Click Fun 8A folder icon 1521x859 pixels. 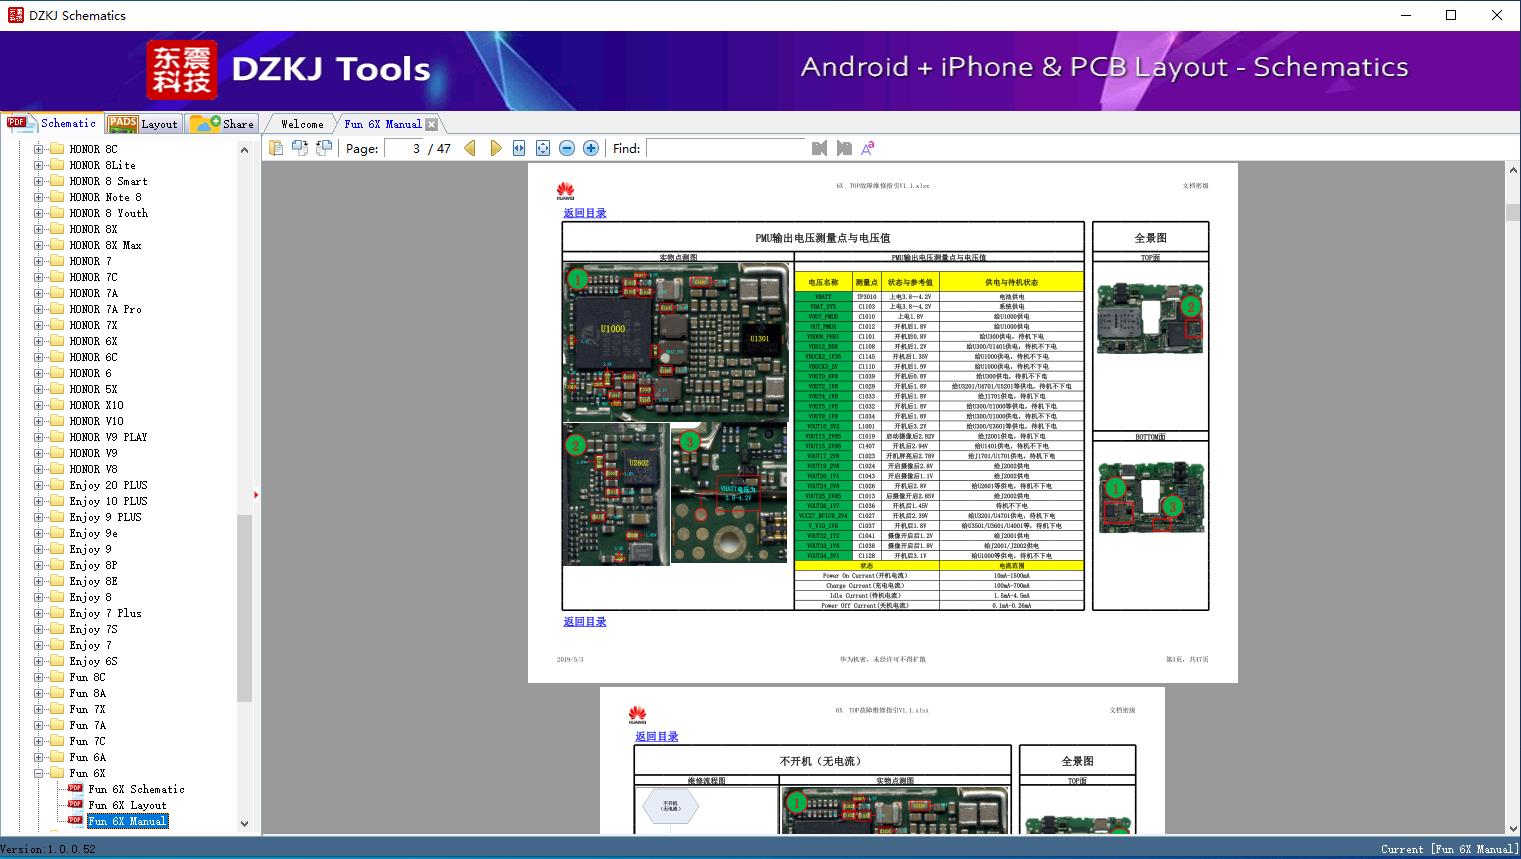tap(57, 693)
